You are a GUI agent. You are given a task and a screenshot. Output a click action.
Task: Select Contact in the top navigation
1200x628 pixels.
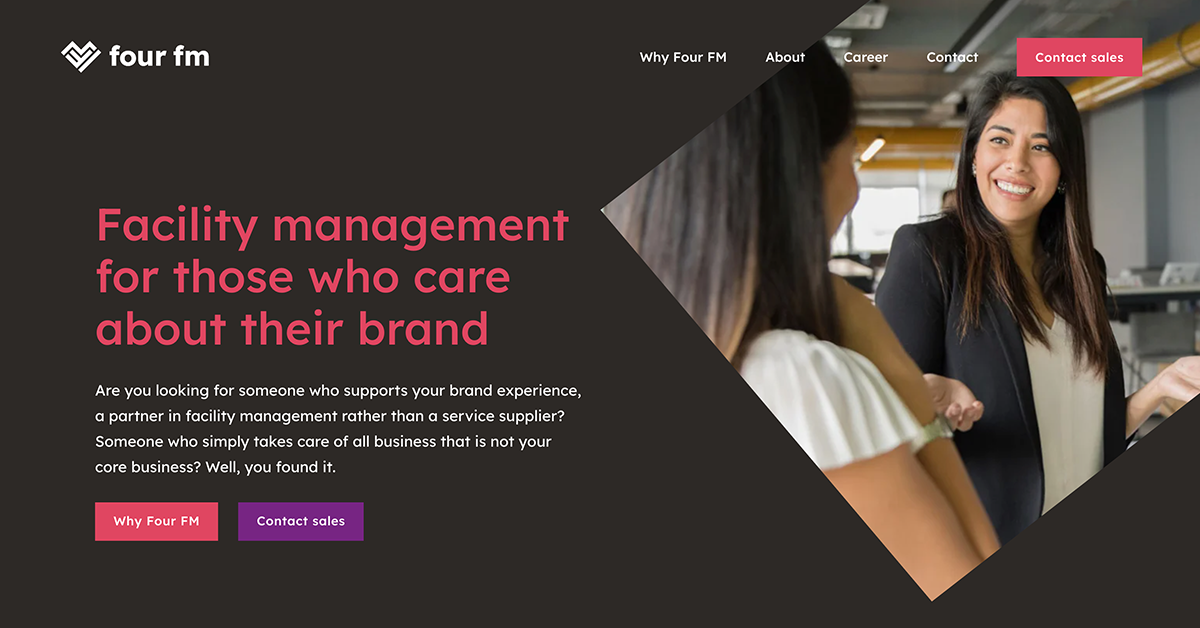click(952, 57)
